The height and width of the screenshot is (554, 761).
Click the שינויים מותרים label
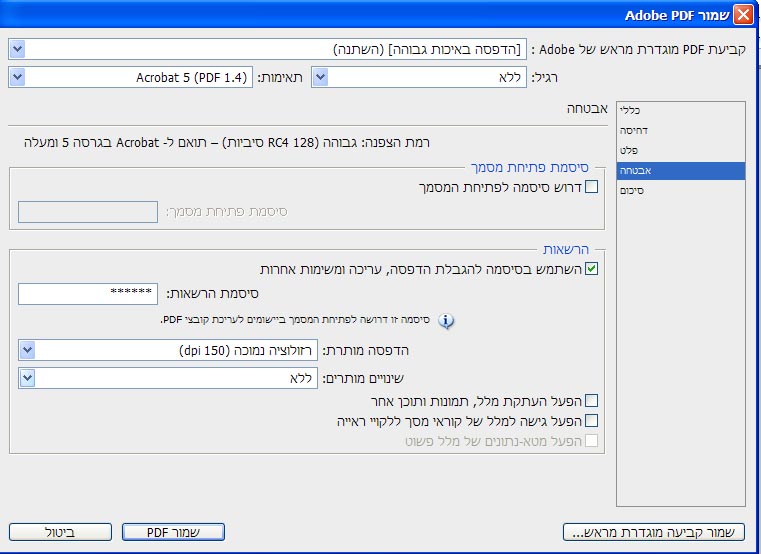coord(363,379)
